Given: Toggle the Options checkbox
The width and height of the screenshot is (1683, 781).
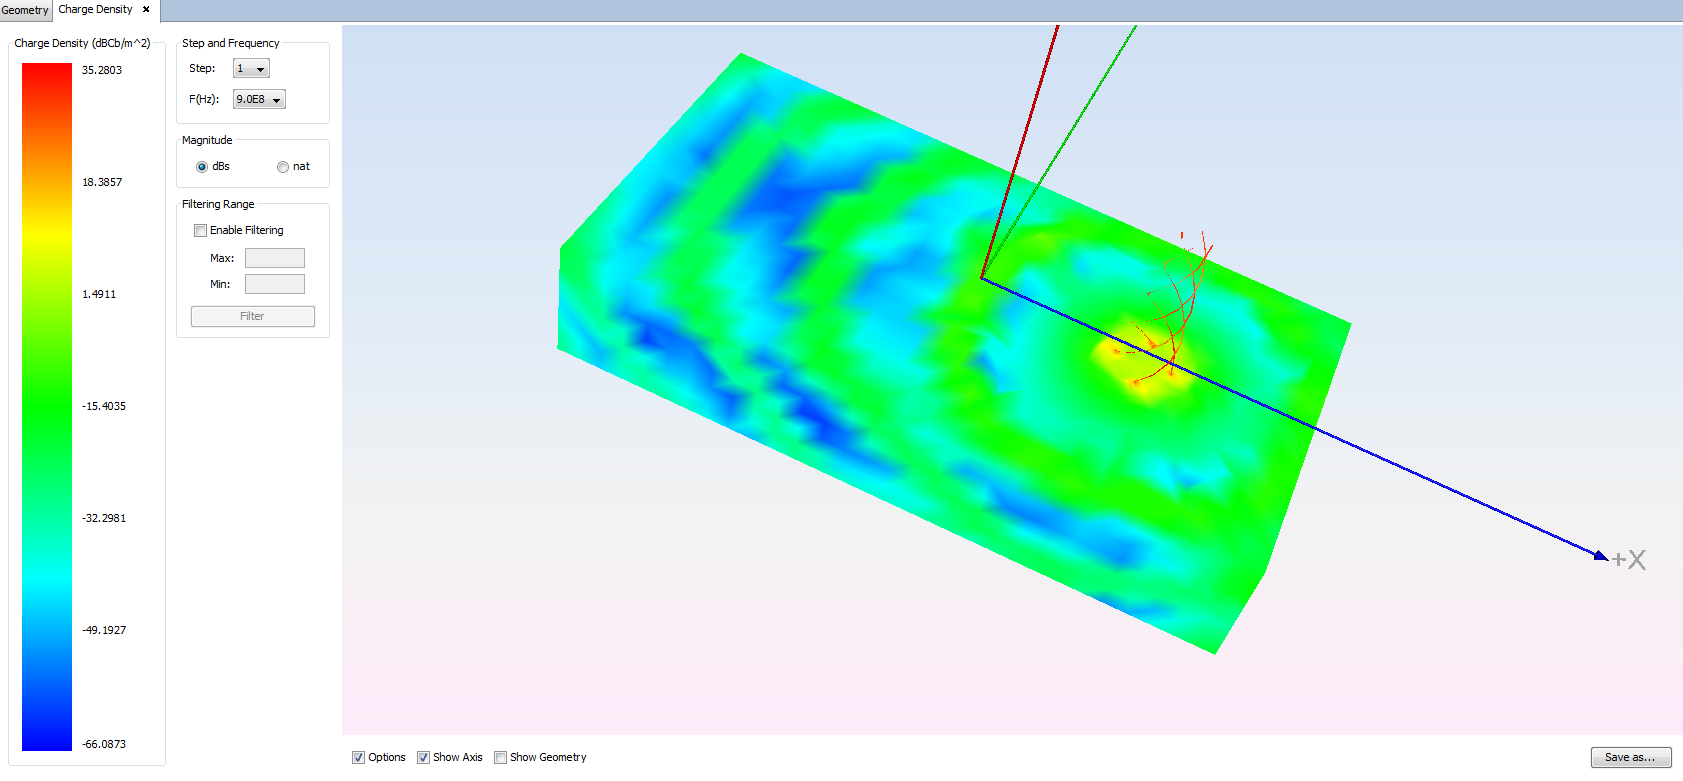Looking at the screenshot, I should 358,758.
